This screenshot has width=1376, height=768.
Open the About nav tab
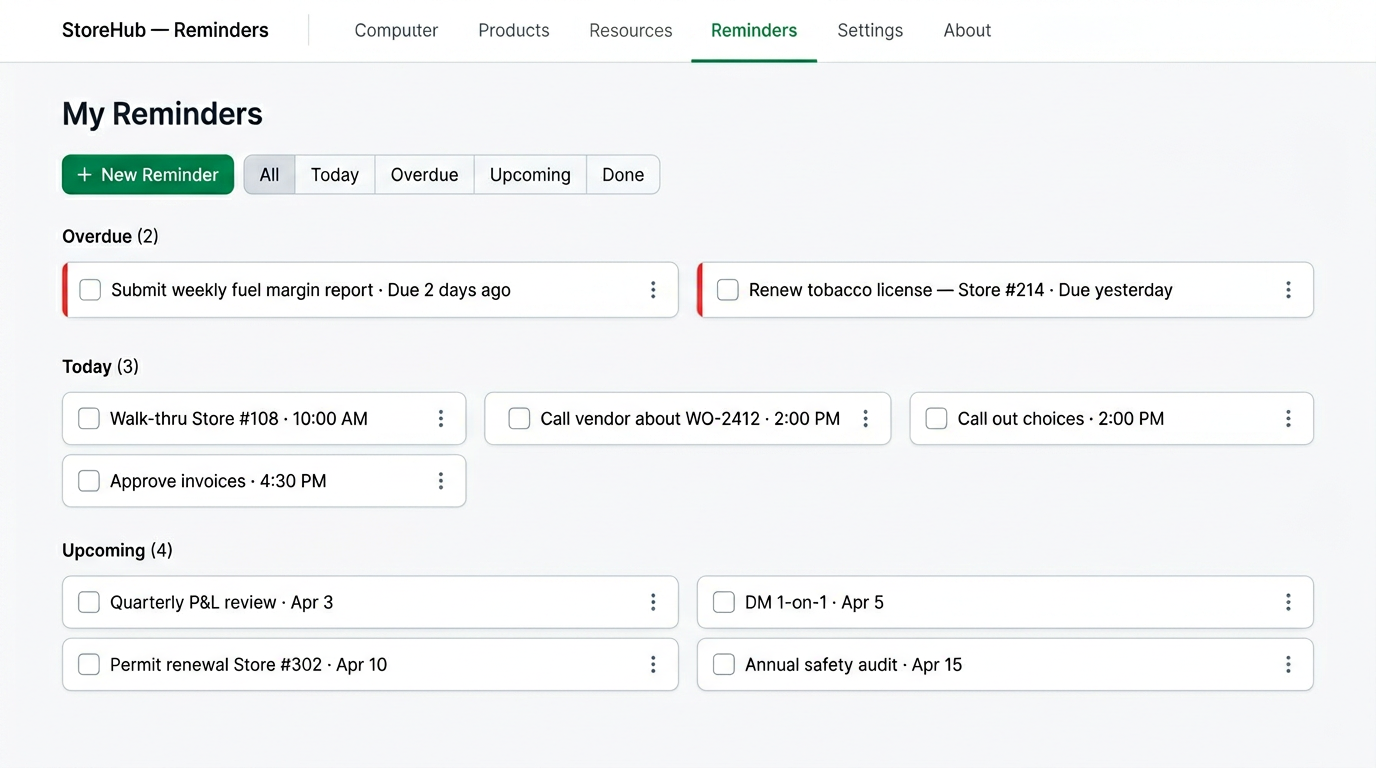point(967,30)
